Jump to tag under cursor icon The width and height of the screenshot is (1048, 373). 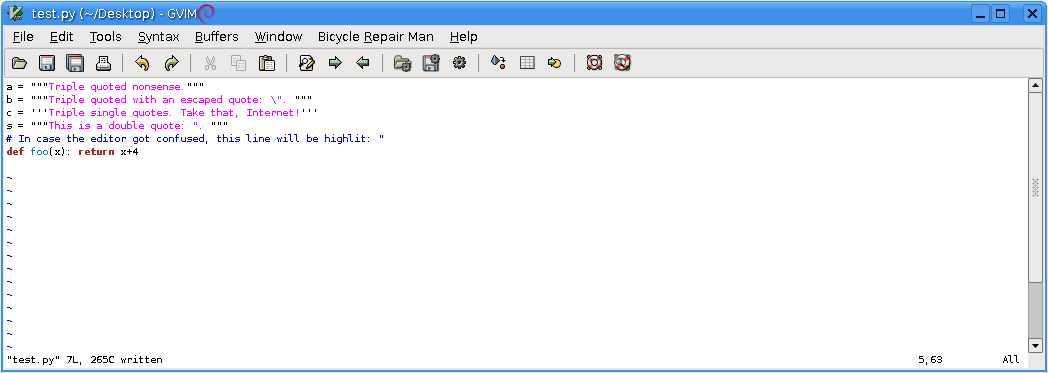554,63
